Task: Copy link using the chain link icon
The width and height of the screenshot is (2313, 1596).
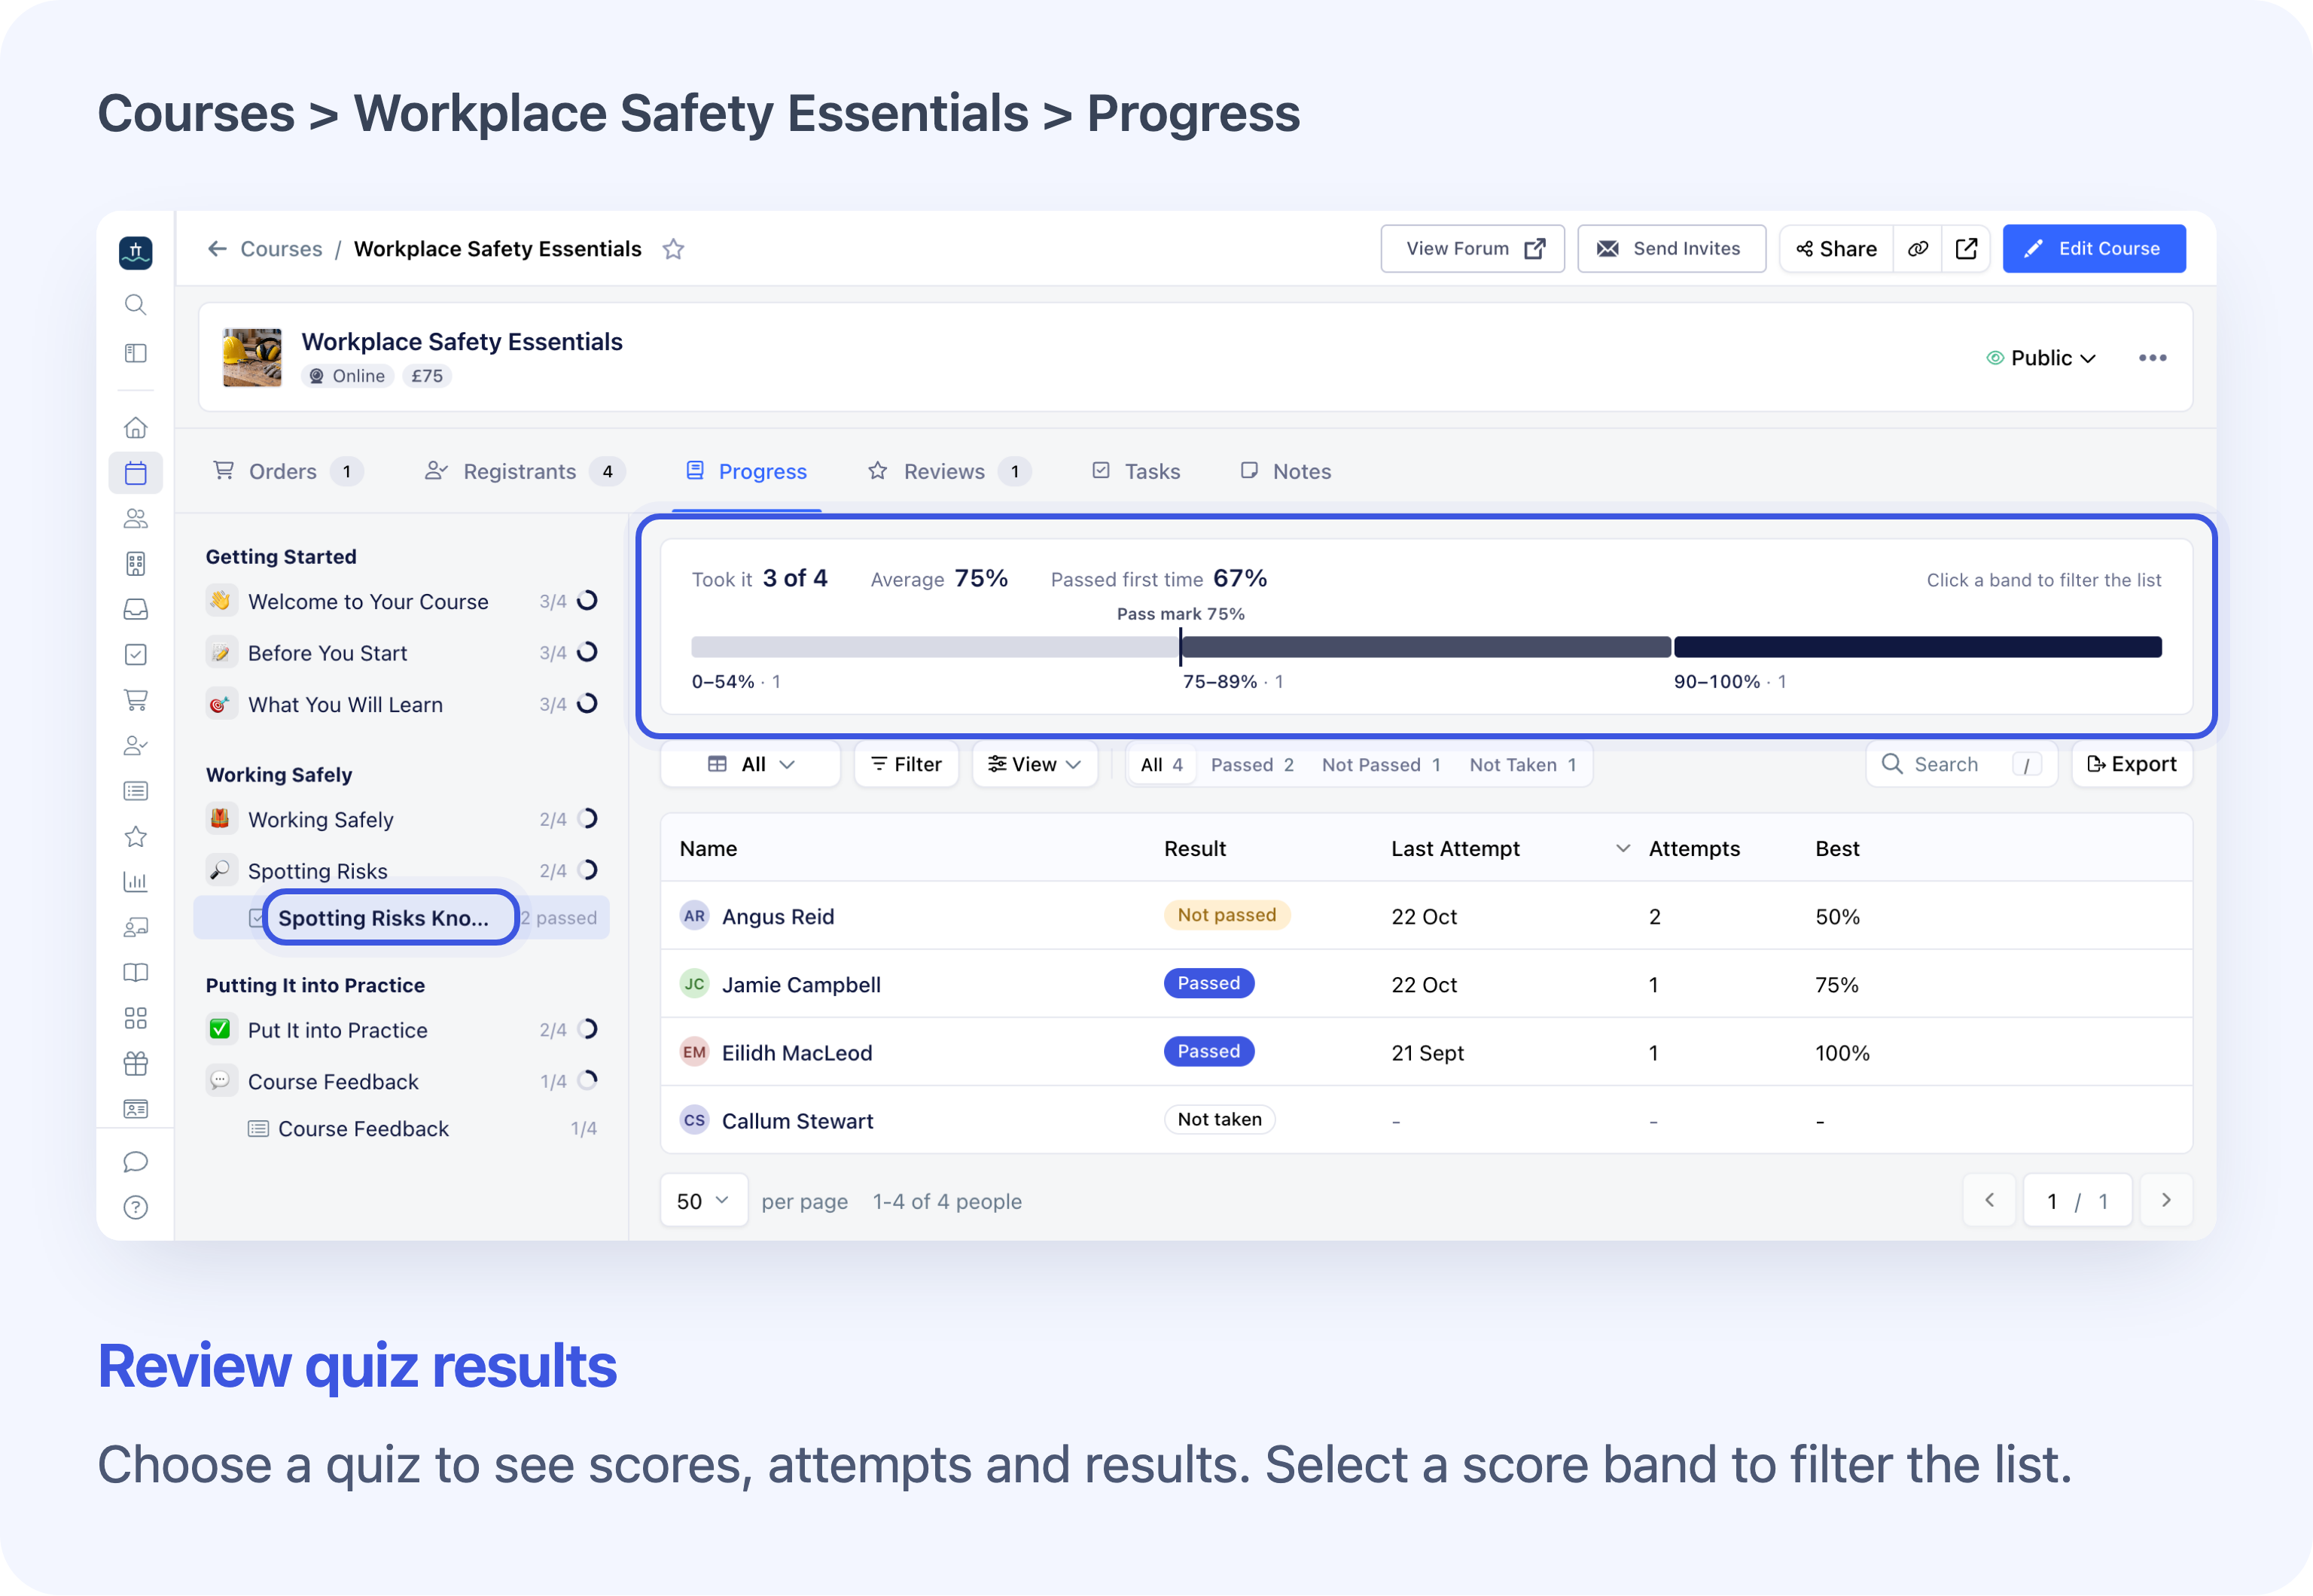Action: pos(1917,249)
